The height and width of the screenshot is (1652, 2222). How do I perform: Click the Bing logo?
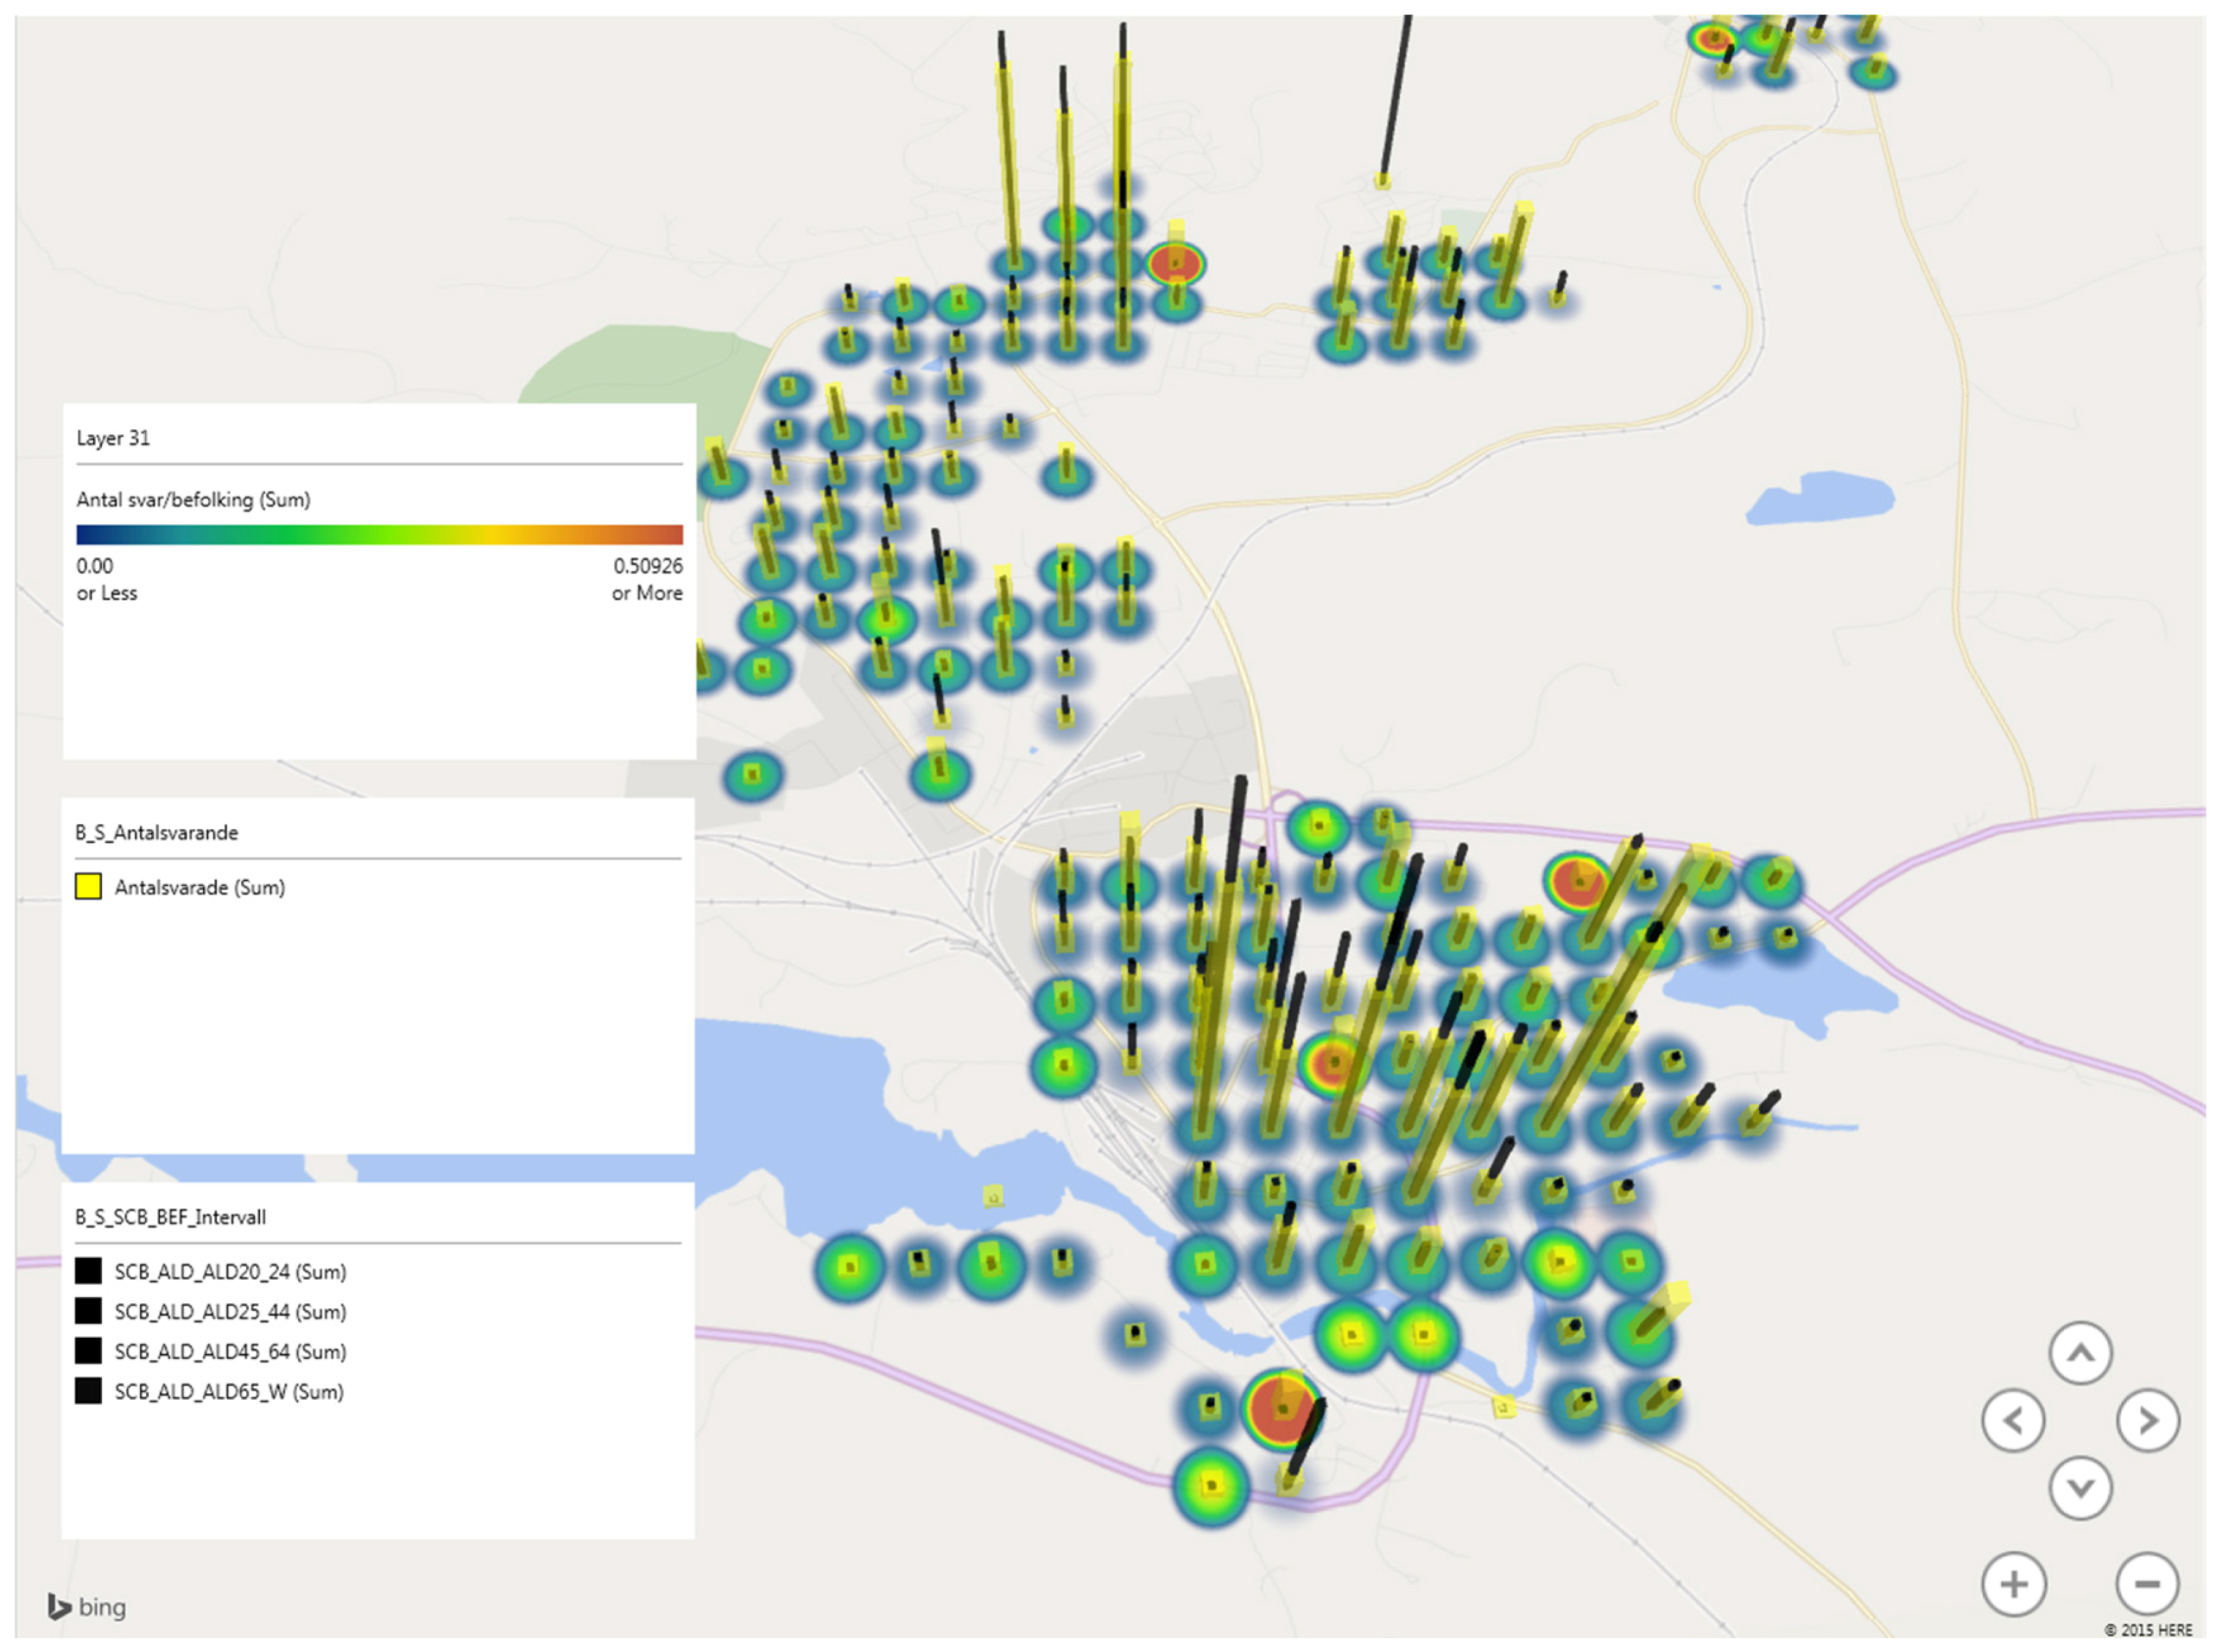point(88,1607)
